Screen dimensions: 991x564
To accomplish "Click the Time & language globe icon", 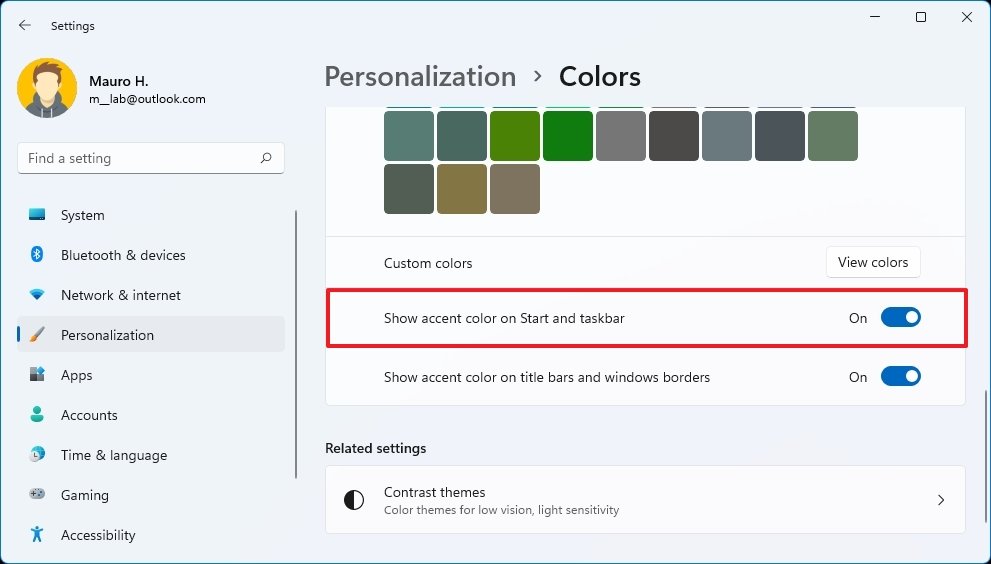I will (x=37, y=454).
